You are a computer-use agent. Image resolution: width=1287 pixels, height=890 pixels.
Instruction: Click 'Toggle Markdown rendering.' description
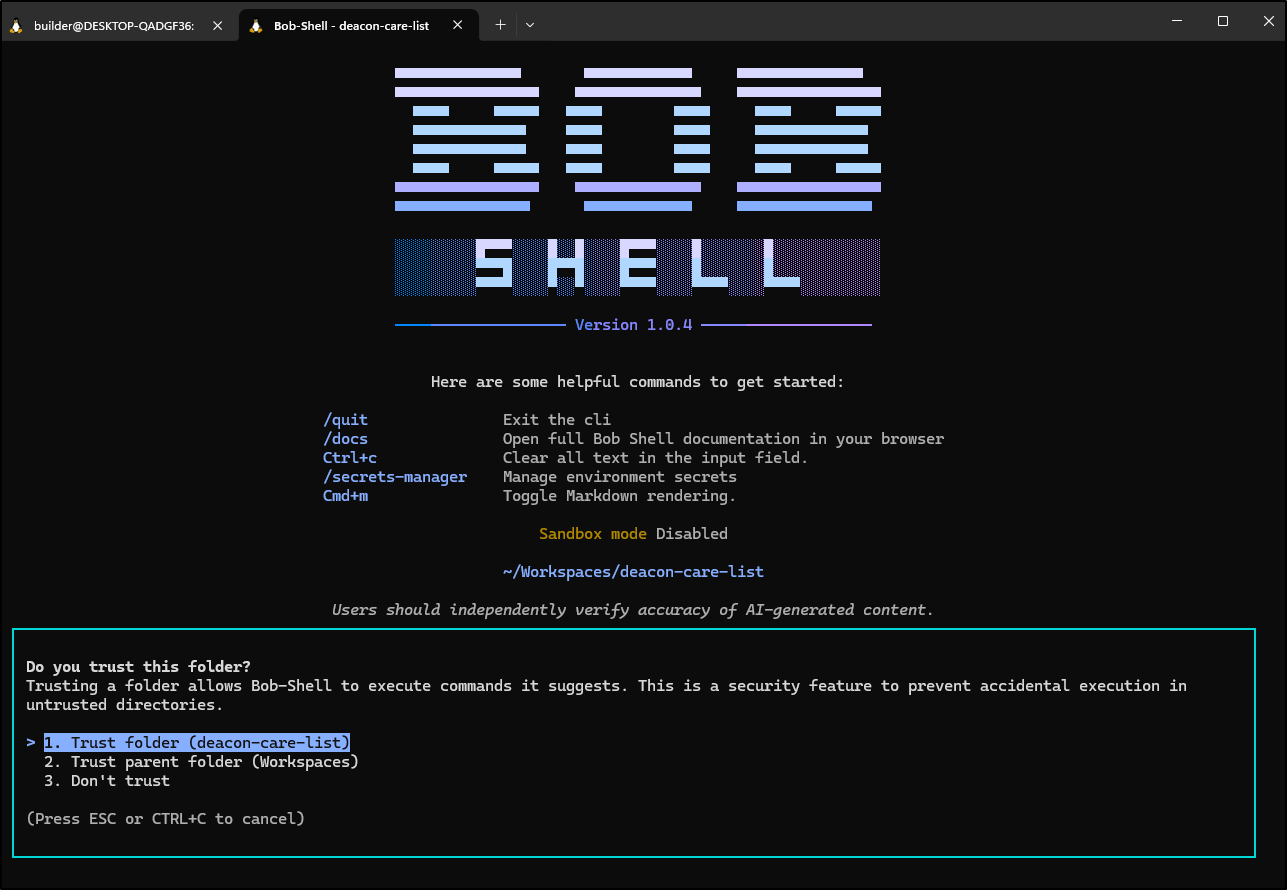pos(620,496)
